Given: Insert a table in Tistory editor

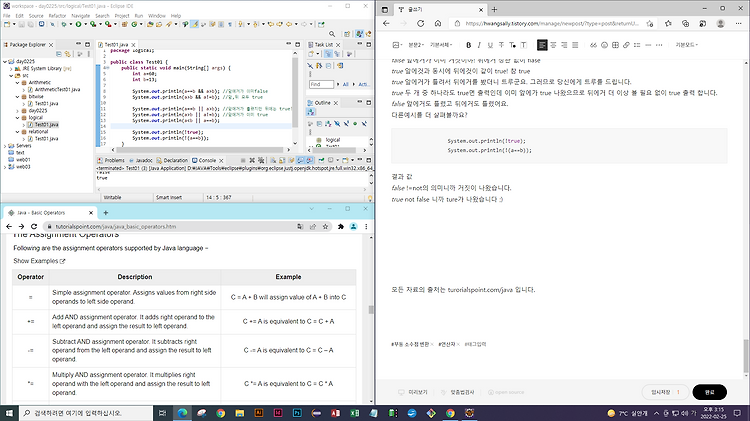Looking at the screenshot, I should (616, 45).
